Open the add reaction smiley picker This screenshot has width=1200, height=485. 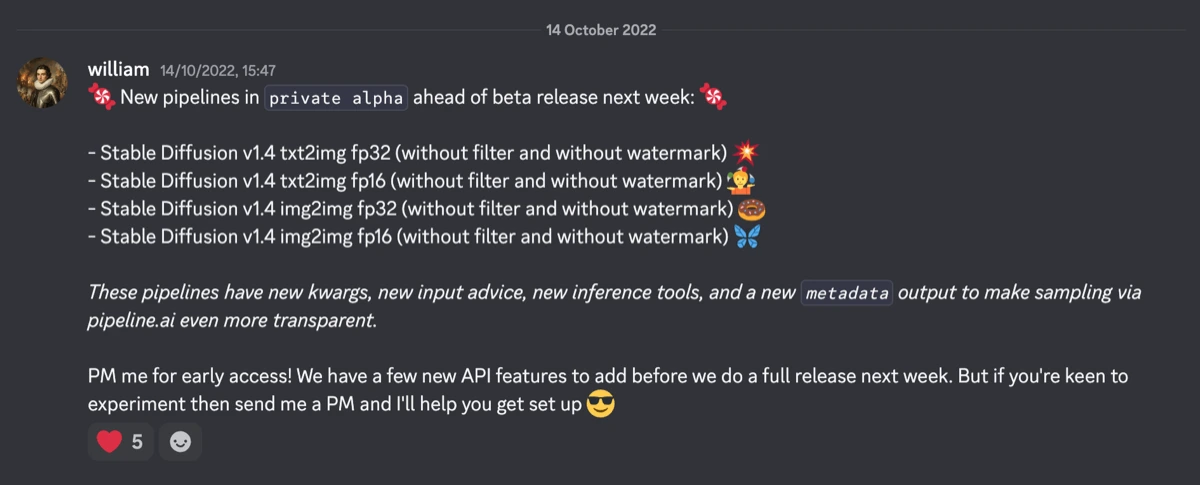coord(180,441)
